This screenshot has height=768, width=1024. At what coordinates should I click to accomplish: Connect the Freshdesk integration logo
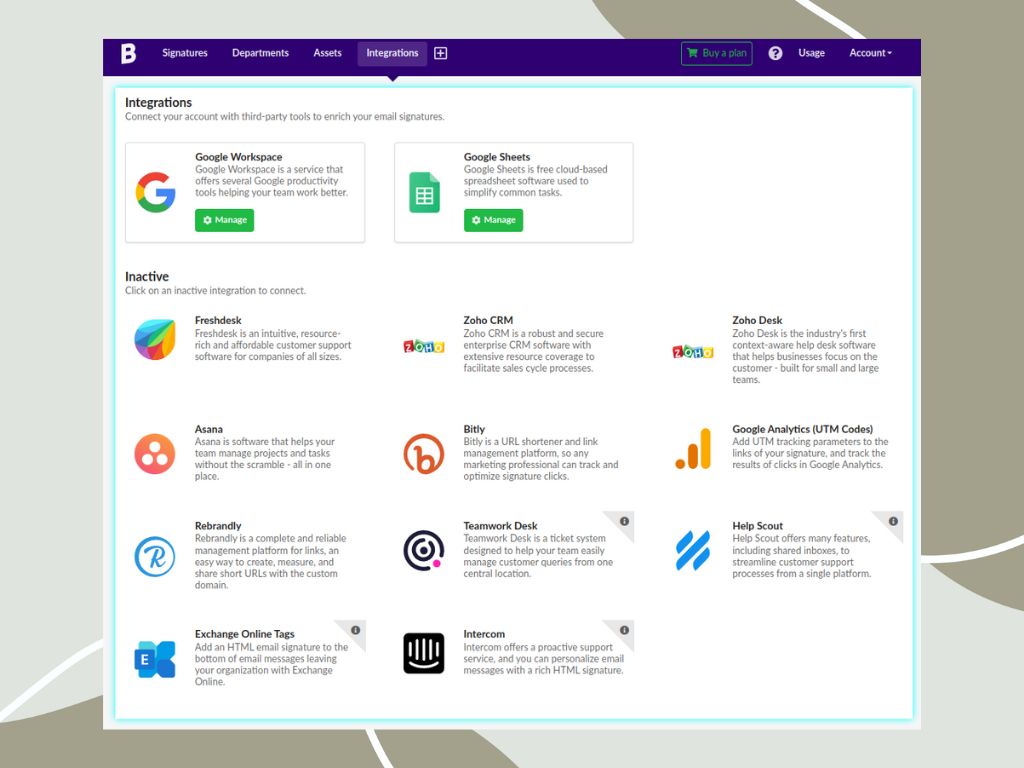point(155,341)
